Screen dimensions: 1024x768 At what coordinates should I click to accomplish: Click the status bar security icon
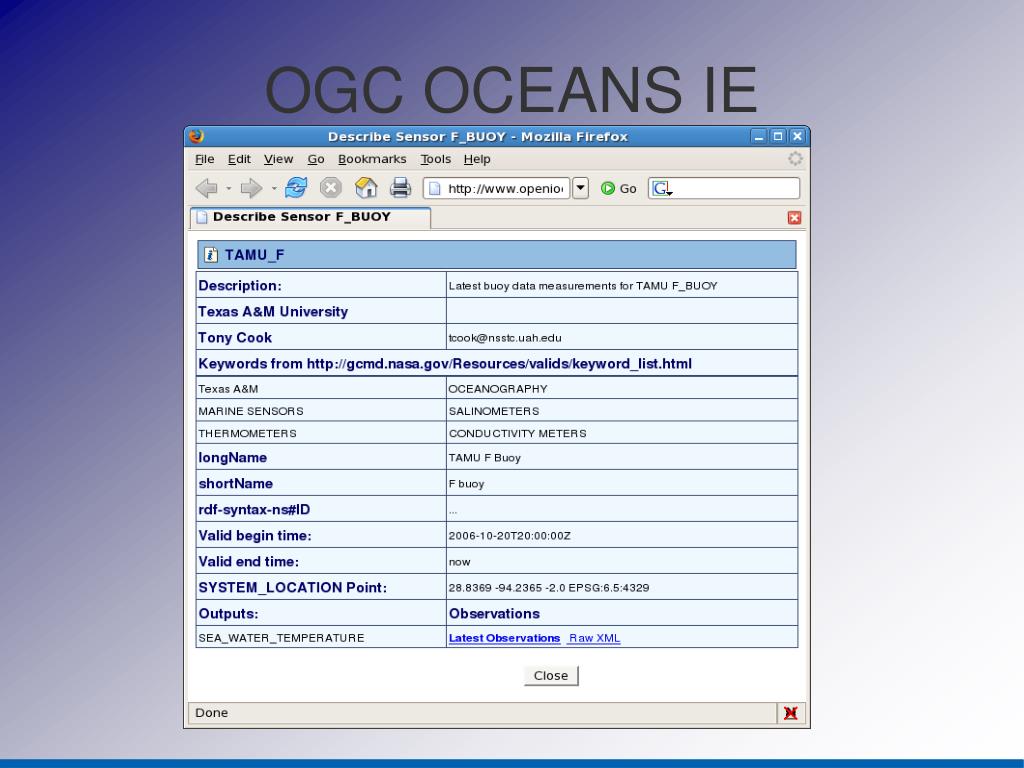[791, 712]
